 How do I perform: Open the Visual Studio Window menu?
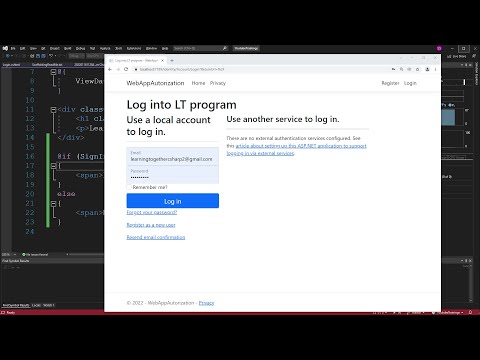click(151, 48)
